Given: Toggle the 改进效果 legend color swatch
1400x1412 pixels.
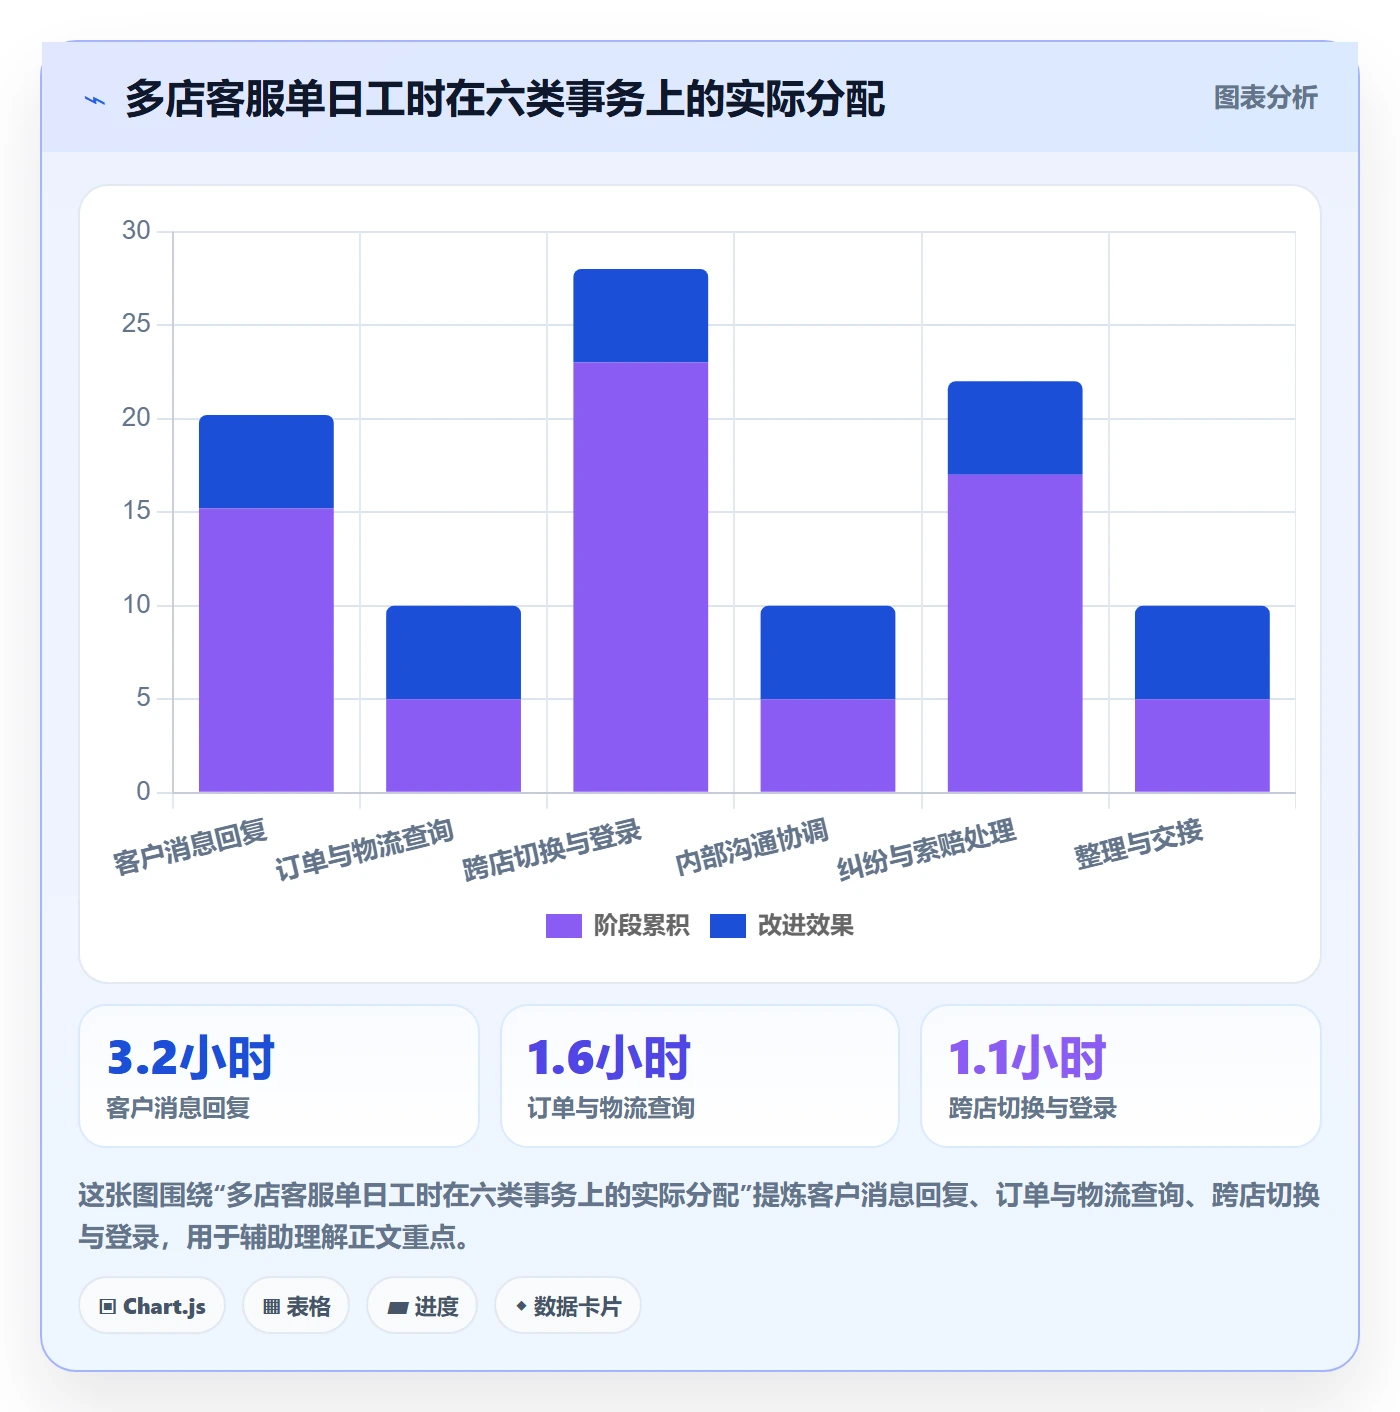Looking at the screenshot, I should click(x=727, y=926).
